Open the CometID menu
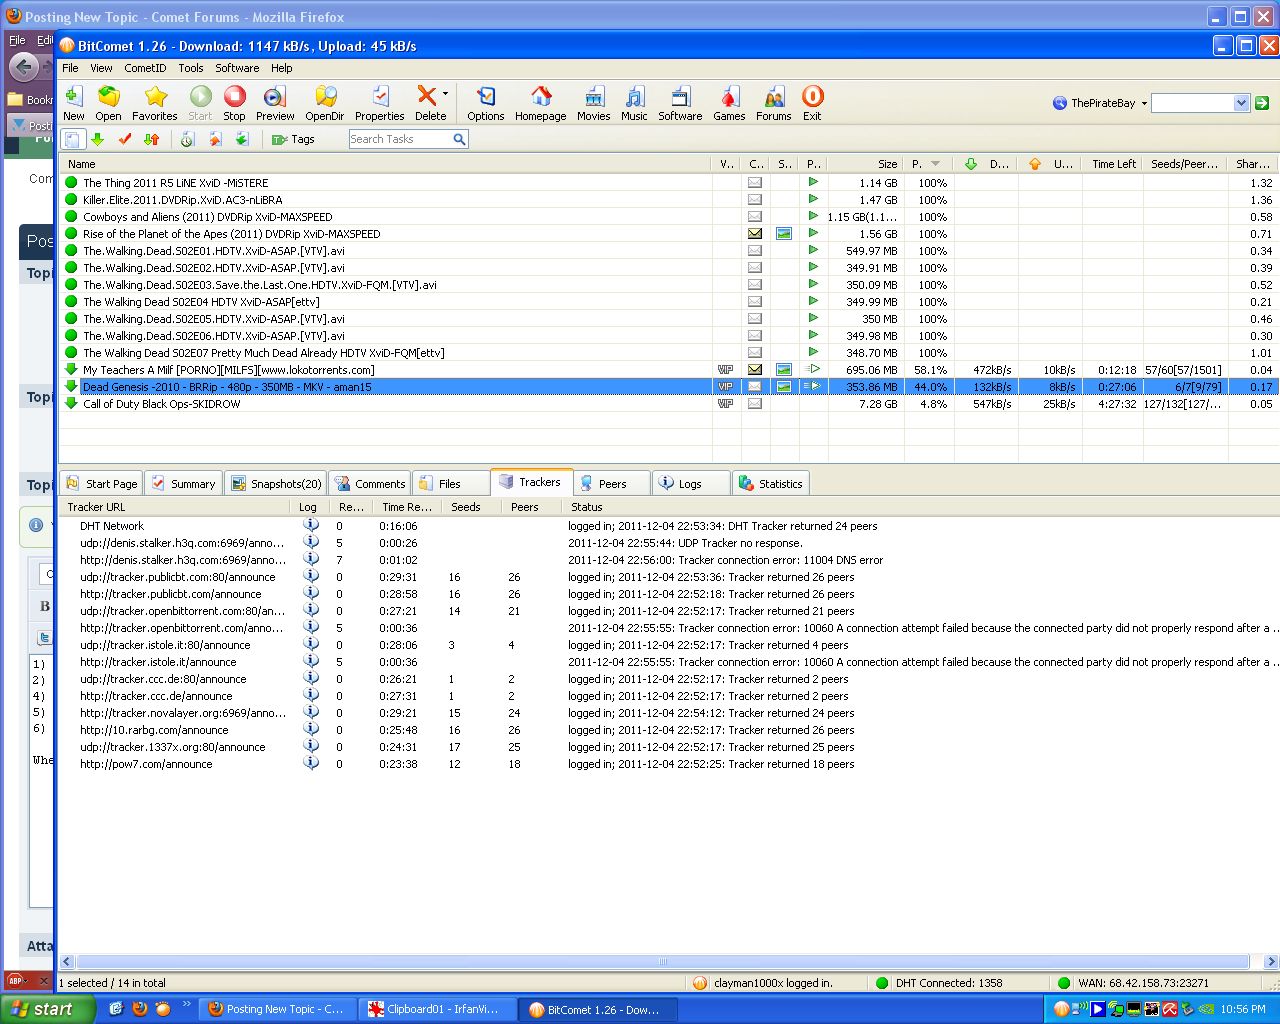Screen dimensions: 1280x1024 (x=145, y=68)
